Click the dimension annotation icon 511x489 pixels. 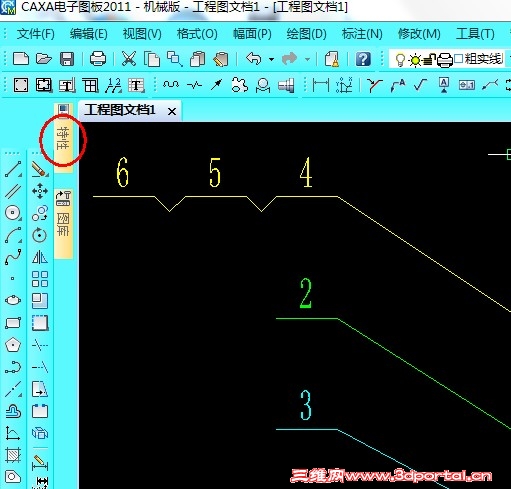pos(321,85)
